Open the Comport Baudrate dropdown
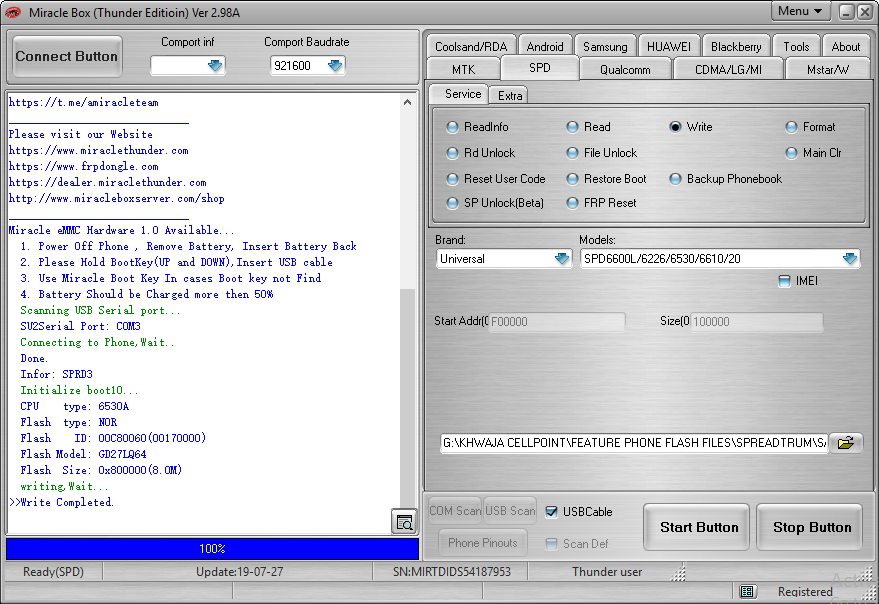This screenshot has height=604, width=879. click(x=335, y=66)
